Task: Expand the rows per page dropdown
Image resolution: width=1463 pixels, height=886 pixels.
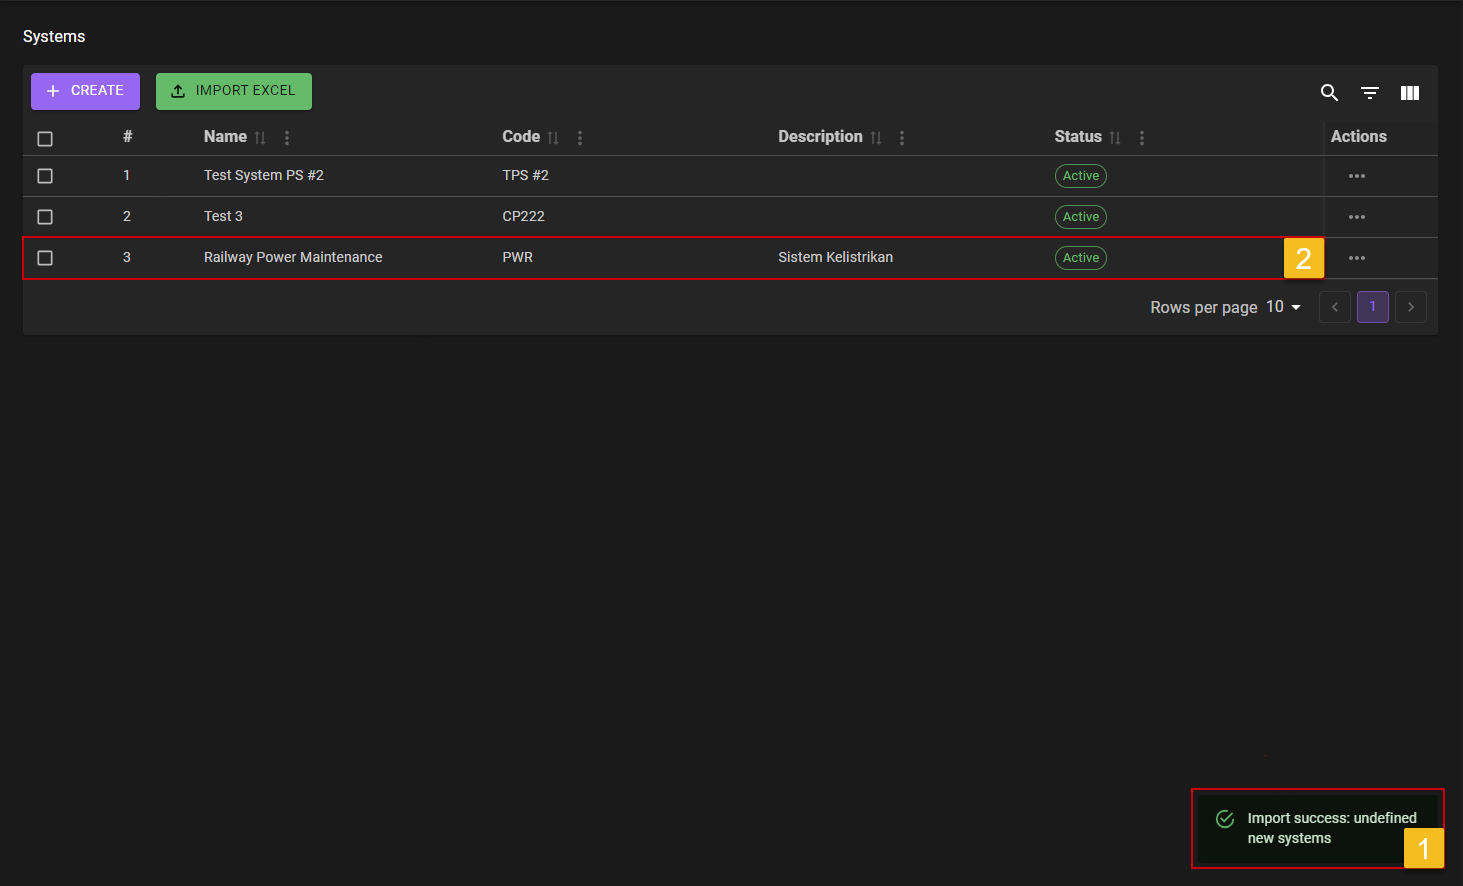Action: point(1284,307)
